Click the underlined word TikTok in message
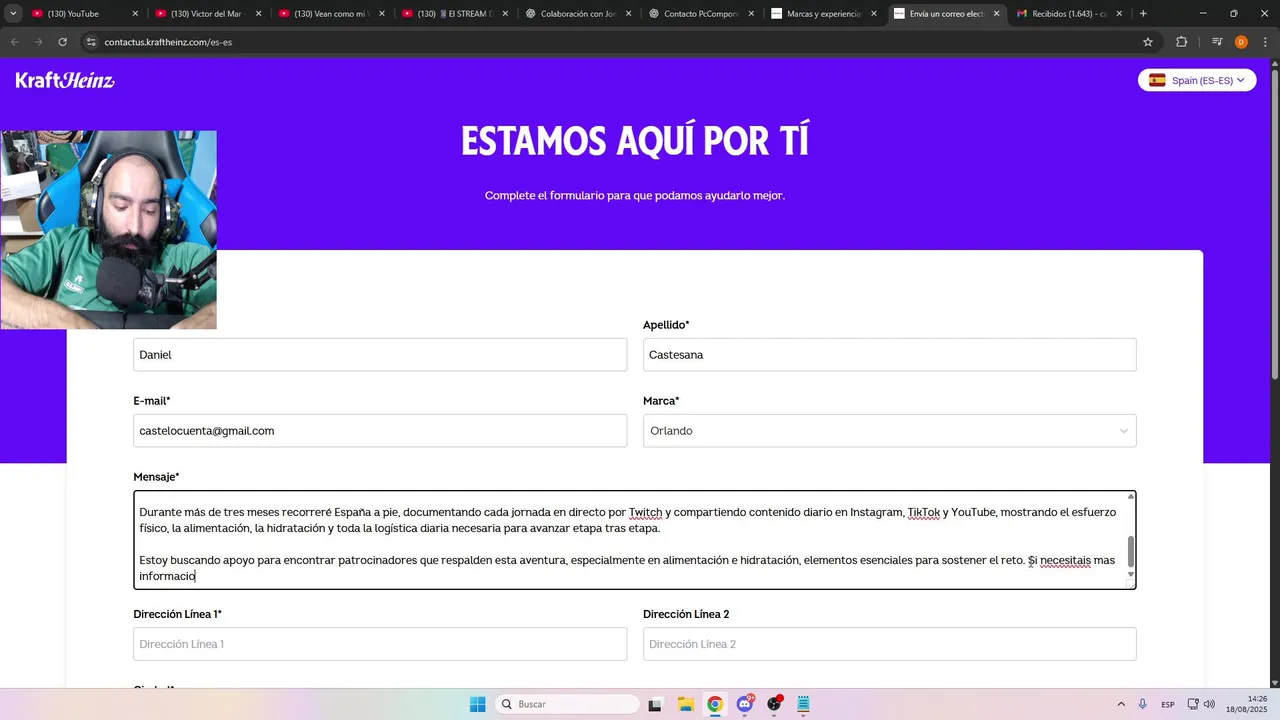 (923, 512)
